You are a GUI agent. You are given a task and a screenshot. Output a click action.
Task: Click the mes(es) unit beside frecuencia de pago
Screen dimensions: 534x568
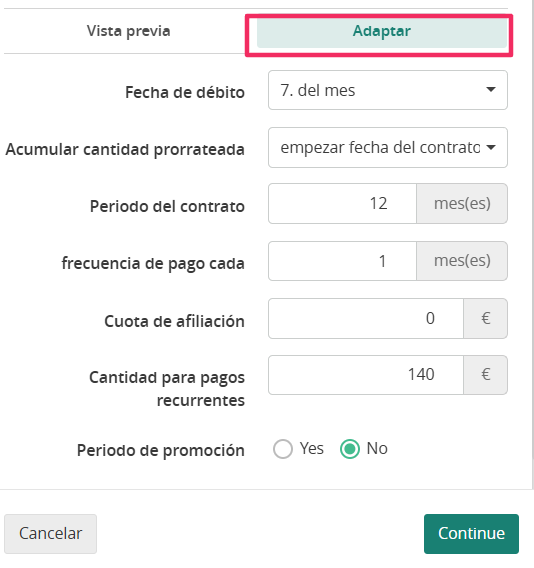(x=462, y=261)
